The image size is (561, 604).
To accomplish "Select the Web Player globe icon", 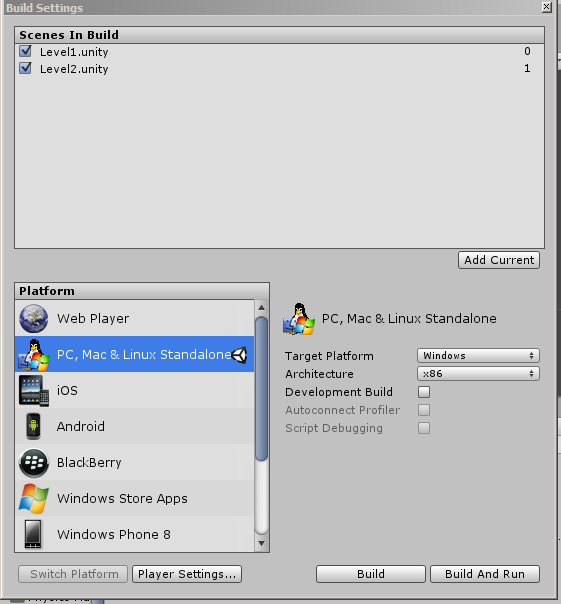I will (34, 319).
